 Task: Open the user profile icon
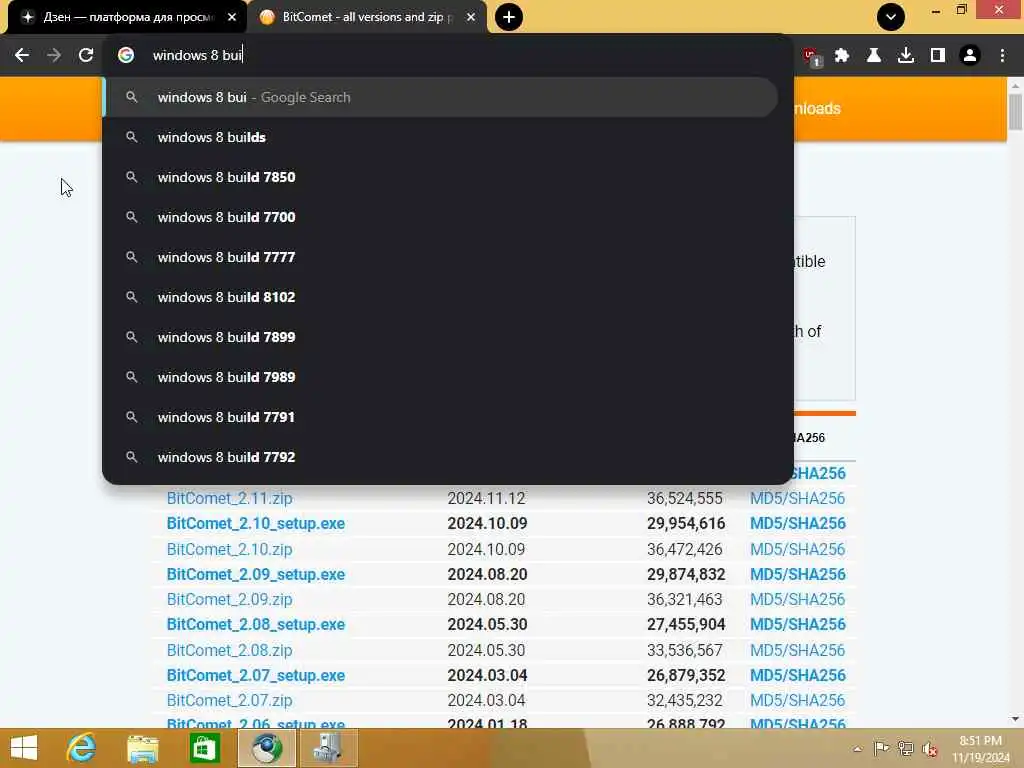pyautogui.click(x=970, y=56)
